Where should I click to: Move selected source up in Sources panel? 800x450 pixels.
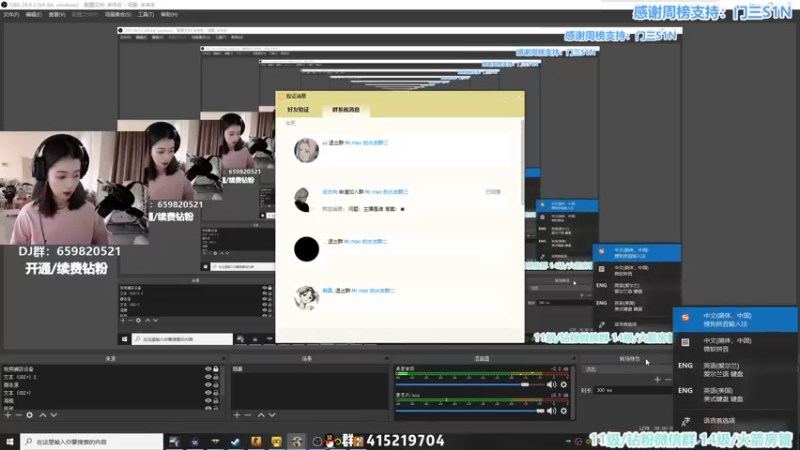(x=43, y=415)
